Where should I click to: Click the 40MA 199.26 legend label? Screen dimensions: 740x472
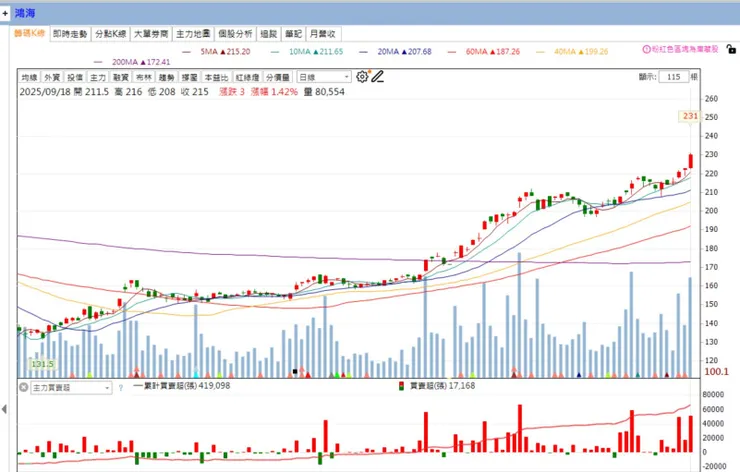pyautogui.click(x=581, y=52)
